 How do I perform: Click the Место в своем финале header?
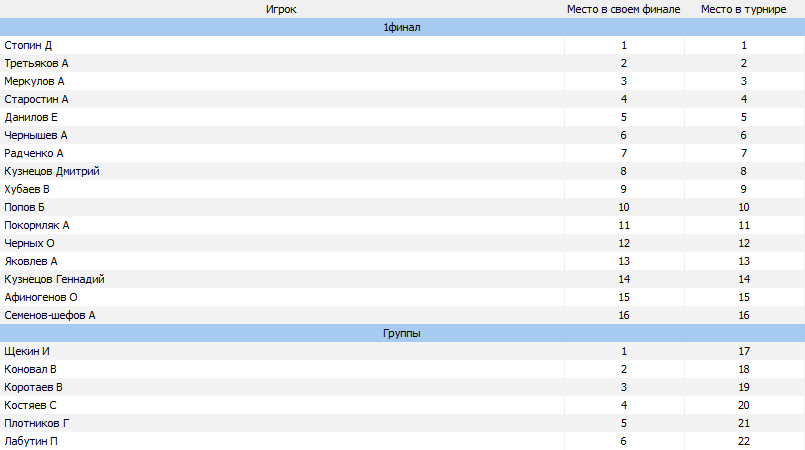click(x=623, y=9)
